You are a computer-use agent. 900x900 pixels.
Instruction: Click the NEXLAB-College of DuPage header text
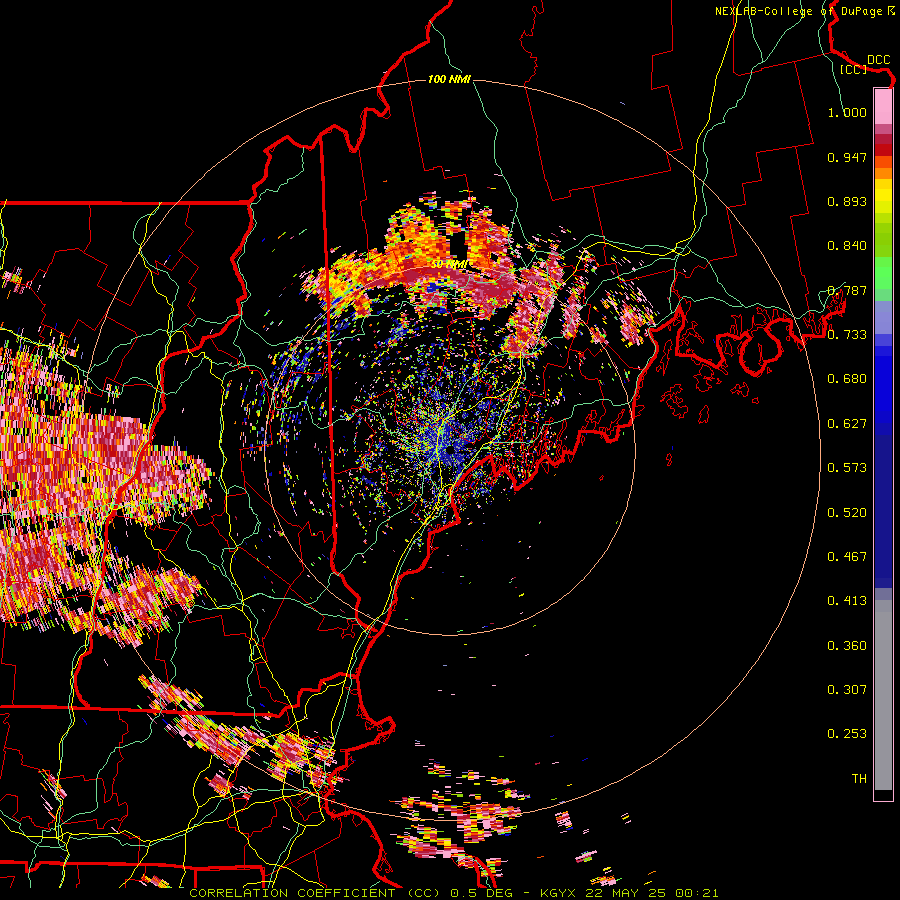798,11
